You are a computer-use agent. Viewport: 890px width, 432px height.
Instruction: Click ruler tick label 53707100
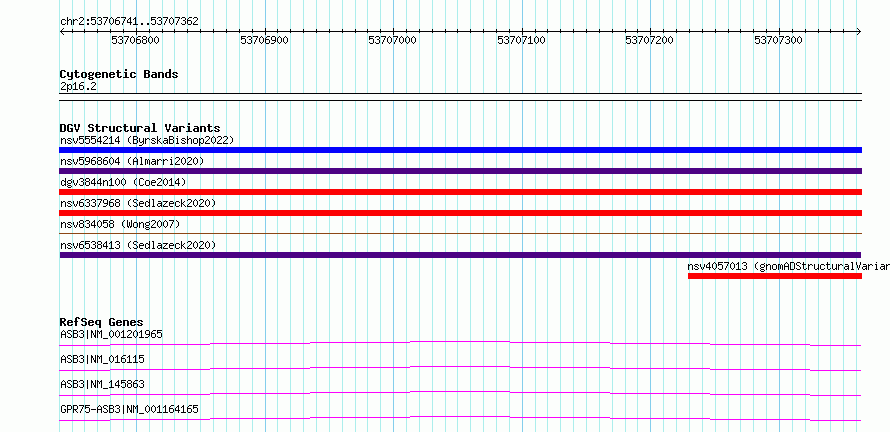tap(521, 40)
